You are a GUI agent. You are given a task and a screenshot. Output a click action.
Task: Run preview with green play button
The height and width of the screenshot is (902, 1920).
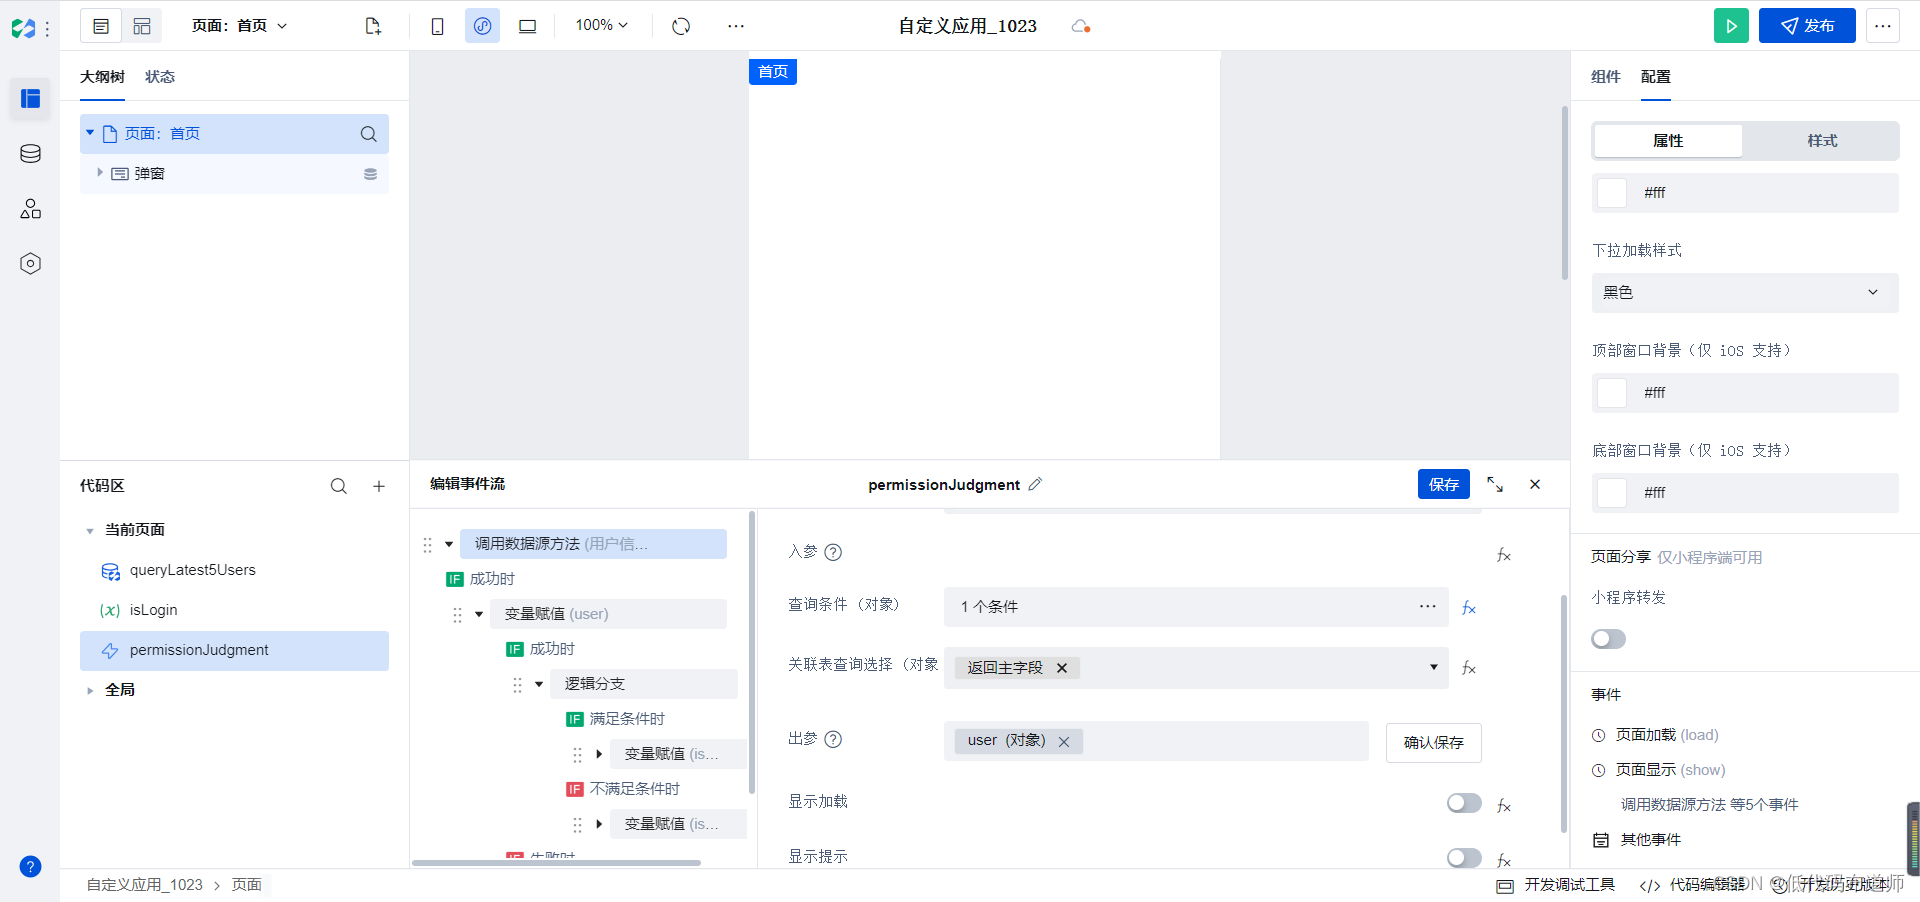pos(1731,26)
